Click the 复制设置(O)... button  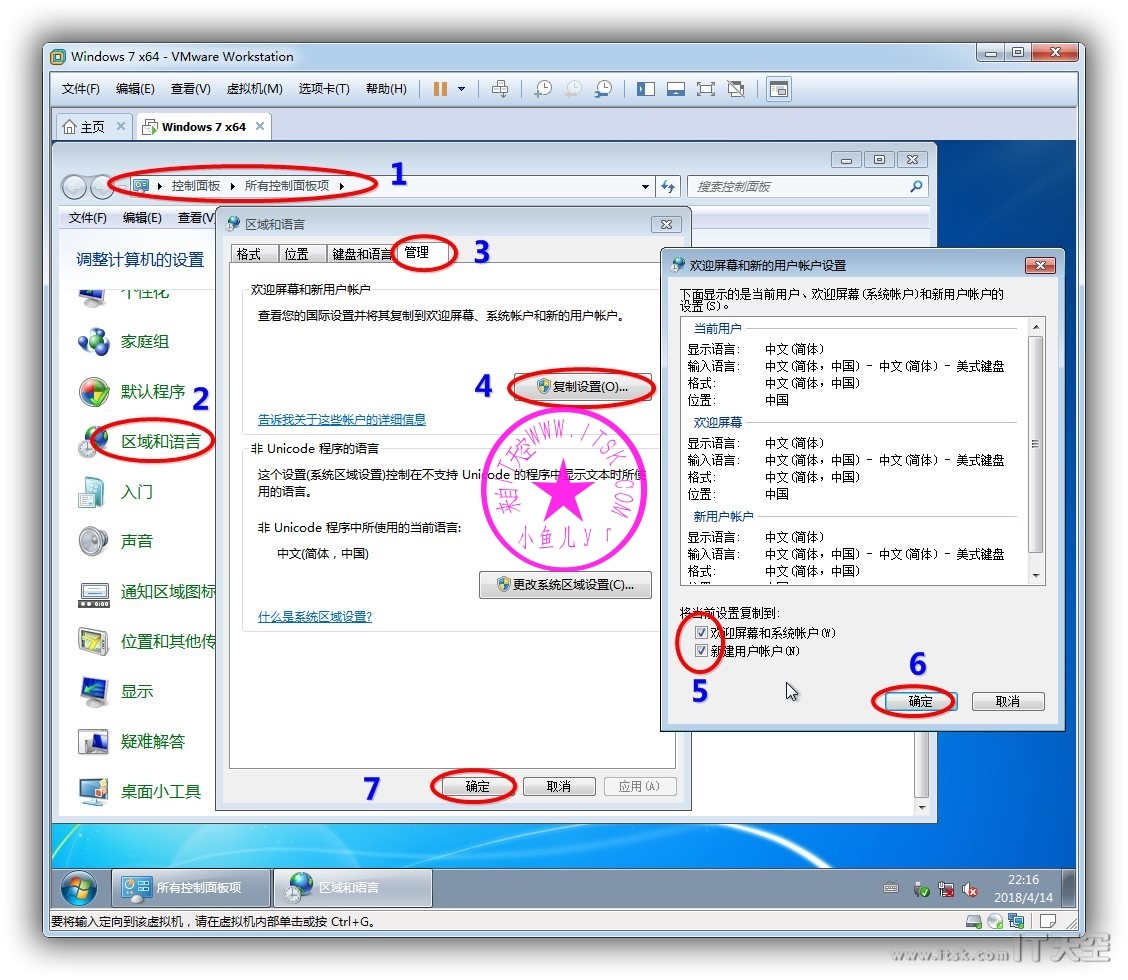click(582, 386)
